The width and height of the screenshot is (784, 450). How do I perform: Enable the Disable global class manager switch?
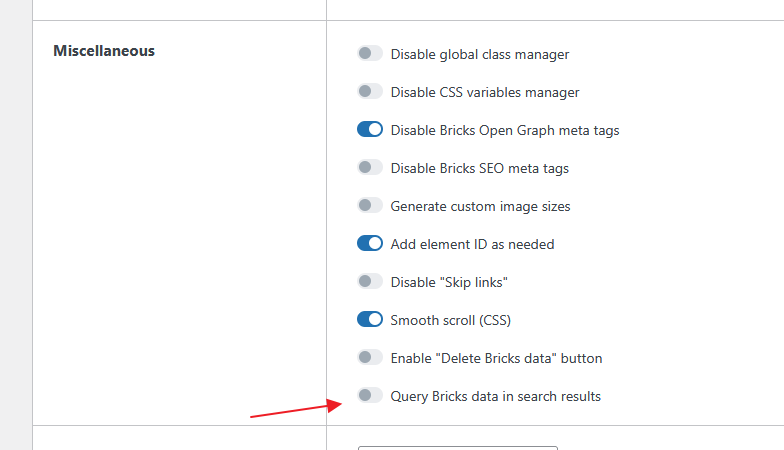tap(370, 53)
